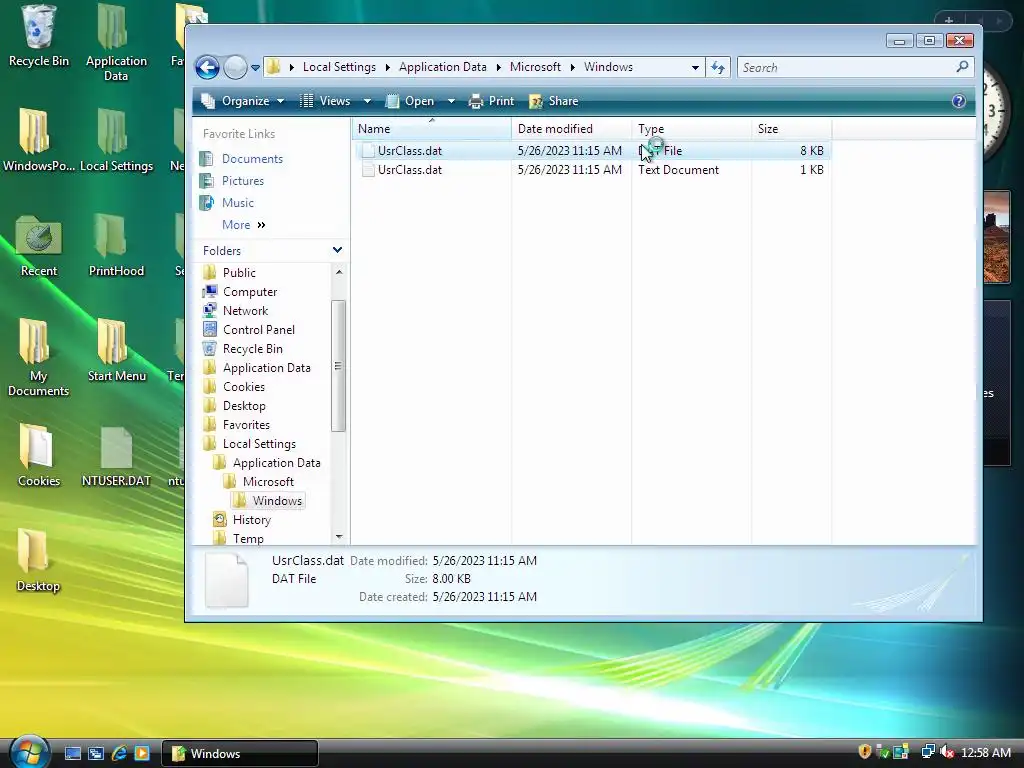Screen dimensions: 1024x768
Task: Click folder tree scroll up arrow
Action: [338, 272]
